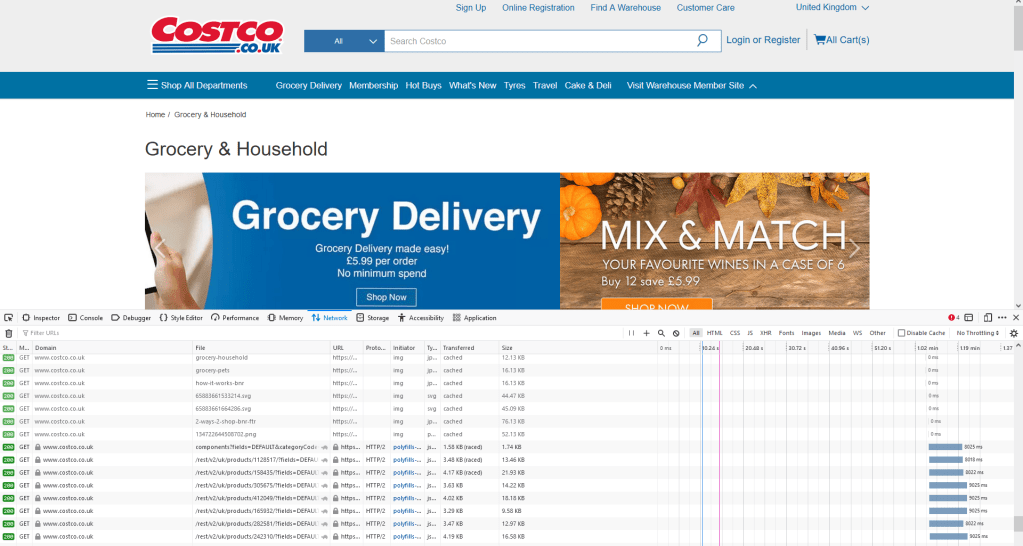The image size is (1023, 546).
Task: Pause network recording in DevTools
Action: [632, 333]
